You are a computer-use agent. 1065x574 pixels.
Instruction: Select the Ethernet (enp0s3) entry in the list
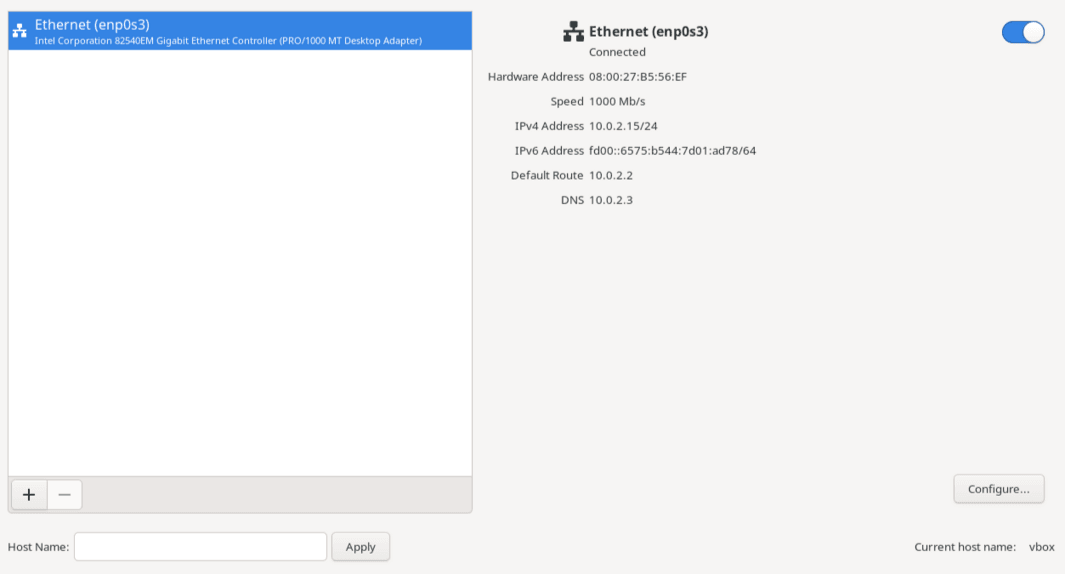(240, 31)
